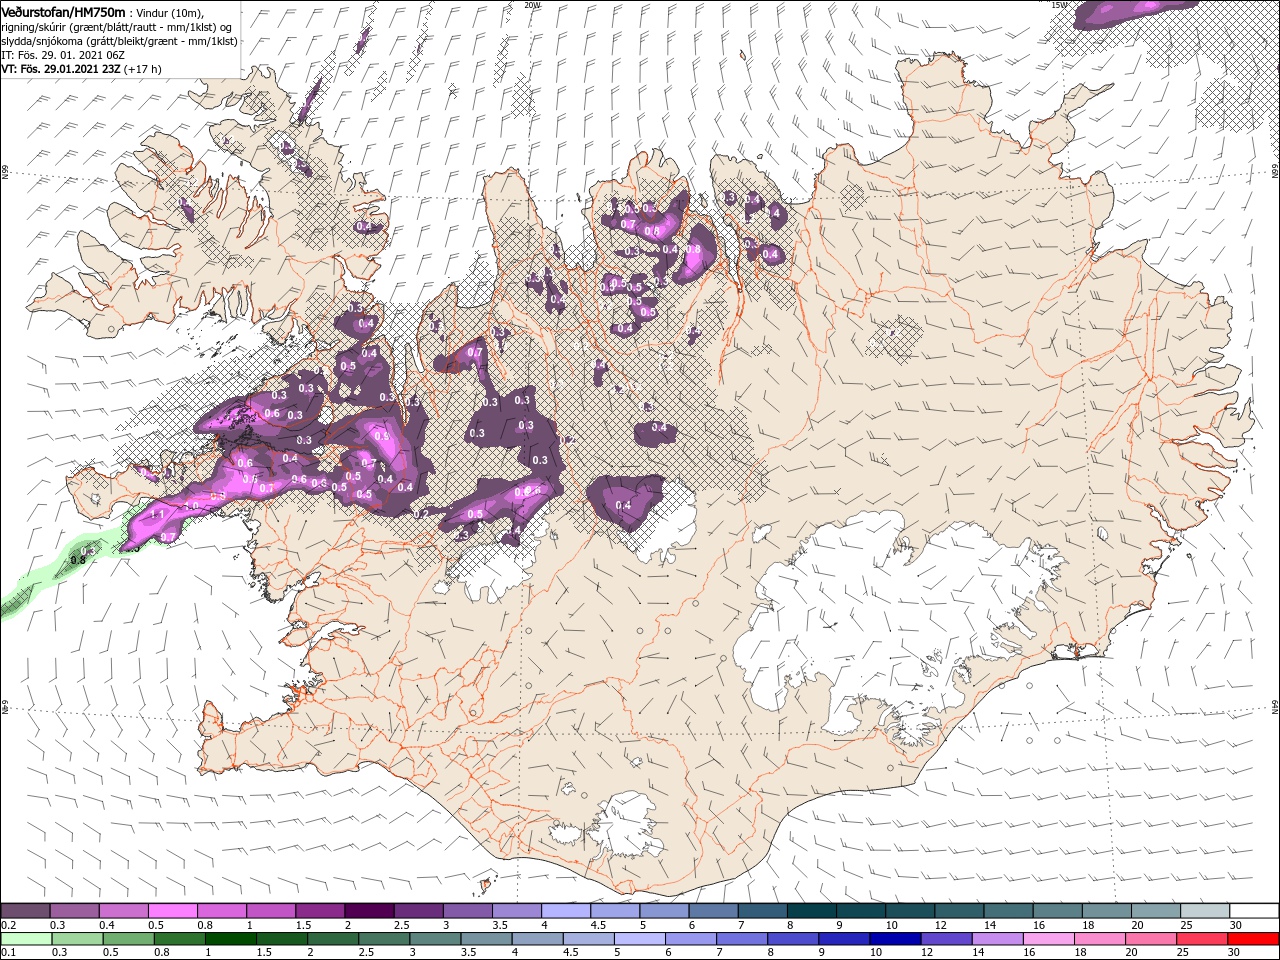Pick the pale grey upper swatch at 25
This screenshot has height=960, width=1280.
tap(1206, 910)
